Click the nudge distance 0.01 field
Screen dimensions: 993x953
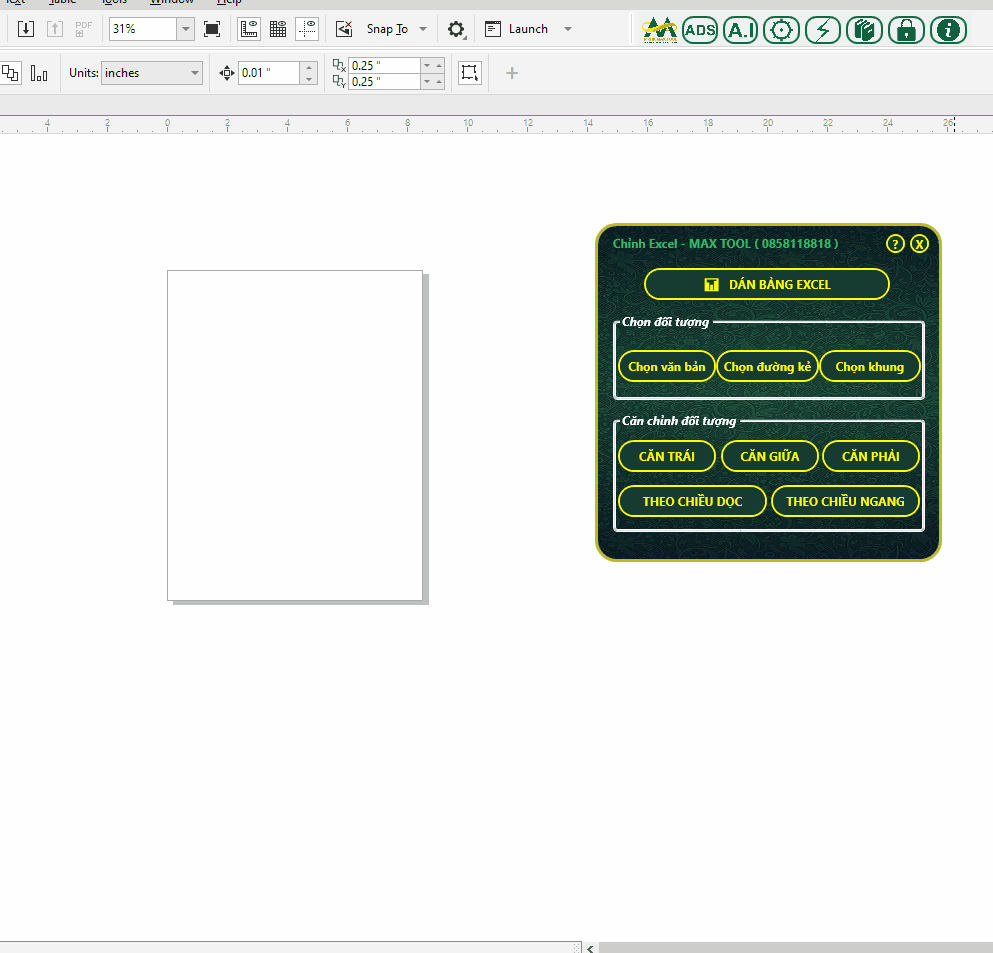[268, 73]
